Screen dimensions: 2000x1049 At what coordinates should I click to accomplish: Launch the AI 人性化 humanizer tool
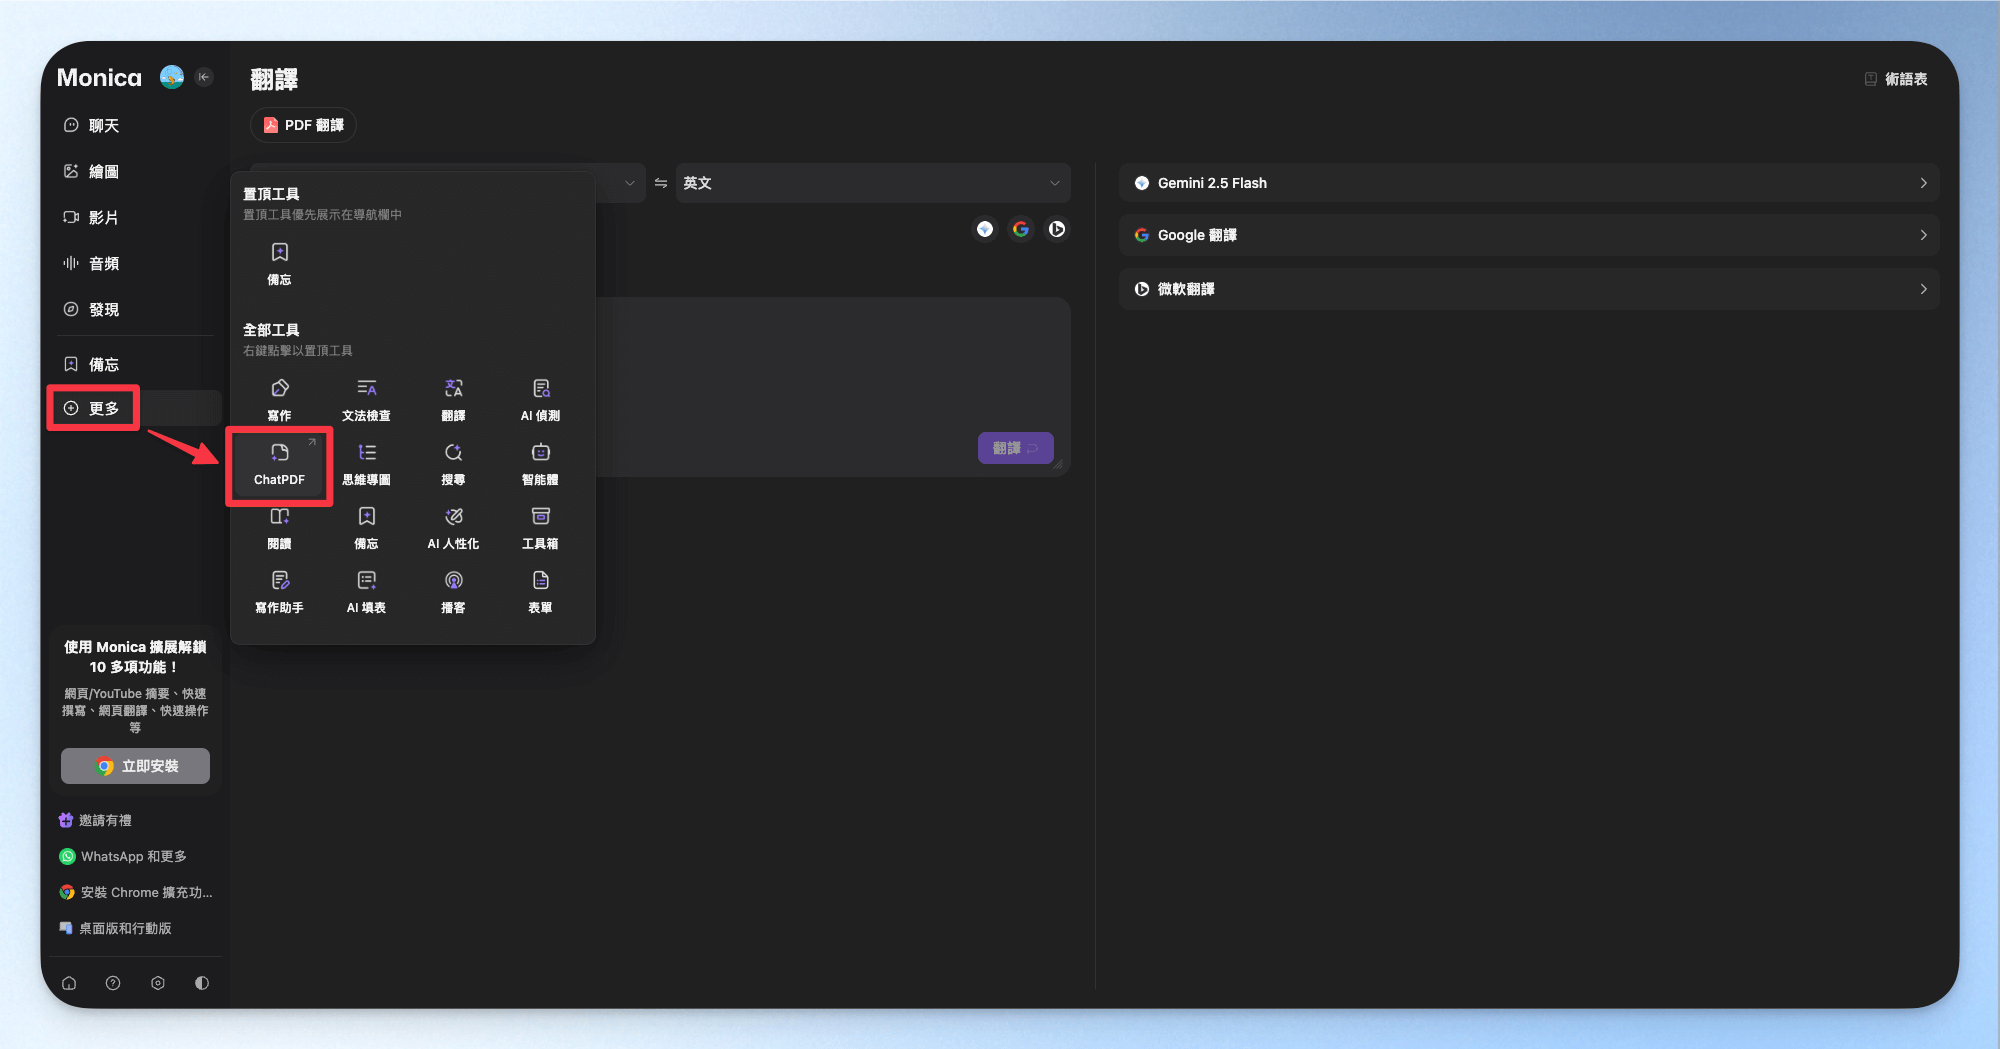(453, 528)
